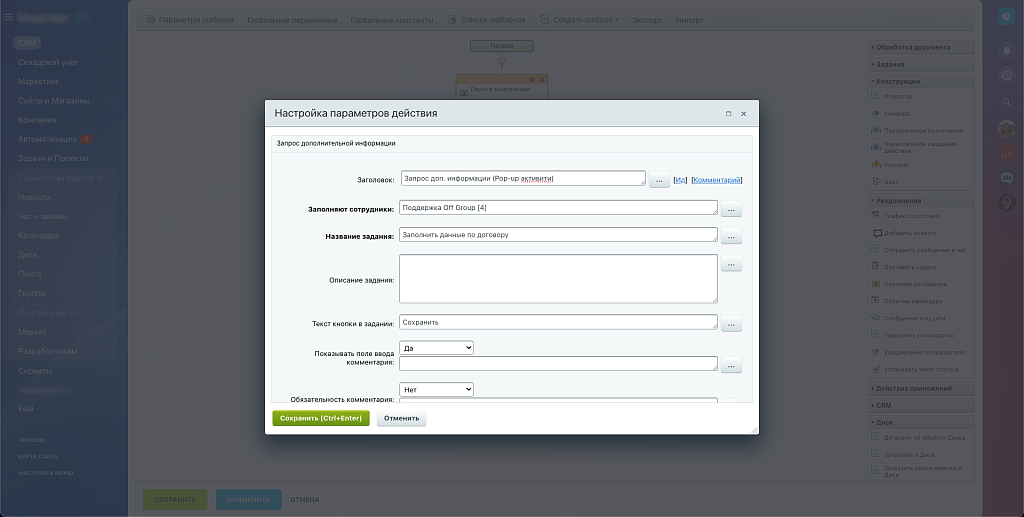This screenshot has width=1024, height=517.
Task: Open the hamburger menu in left sidebar
Action: (x=7, y=17)
